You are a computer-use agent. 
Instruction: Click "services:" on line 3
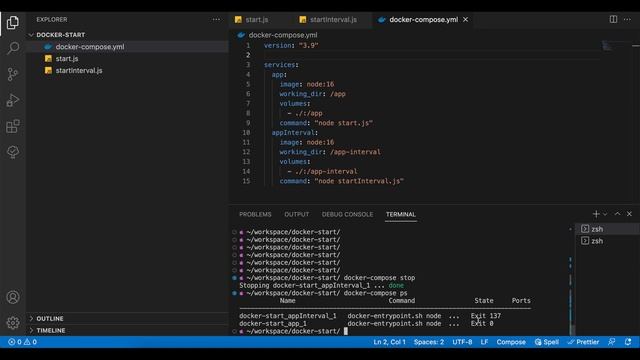281,64
